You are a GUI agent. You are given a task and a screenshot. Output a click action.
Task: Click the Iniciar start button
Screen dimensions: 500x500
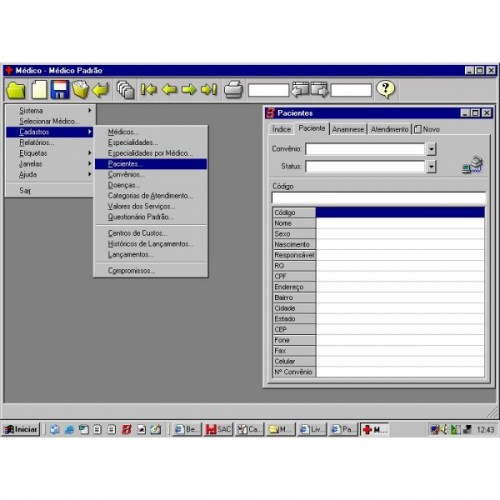pyautogui.click(x=21, y=429)
